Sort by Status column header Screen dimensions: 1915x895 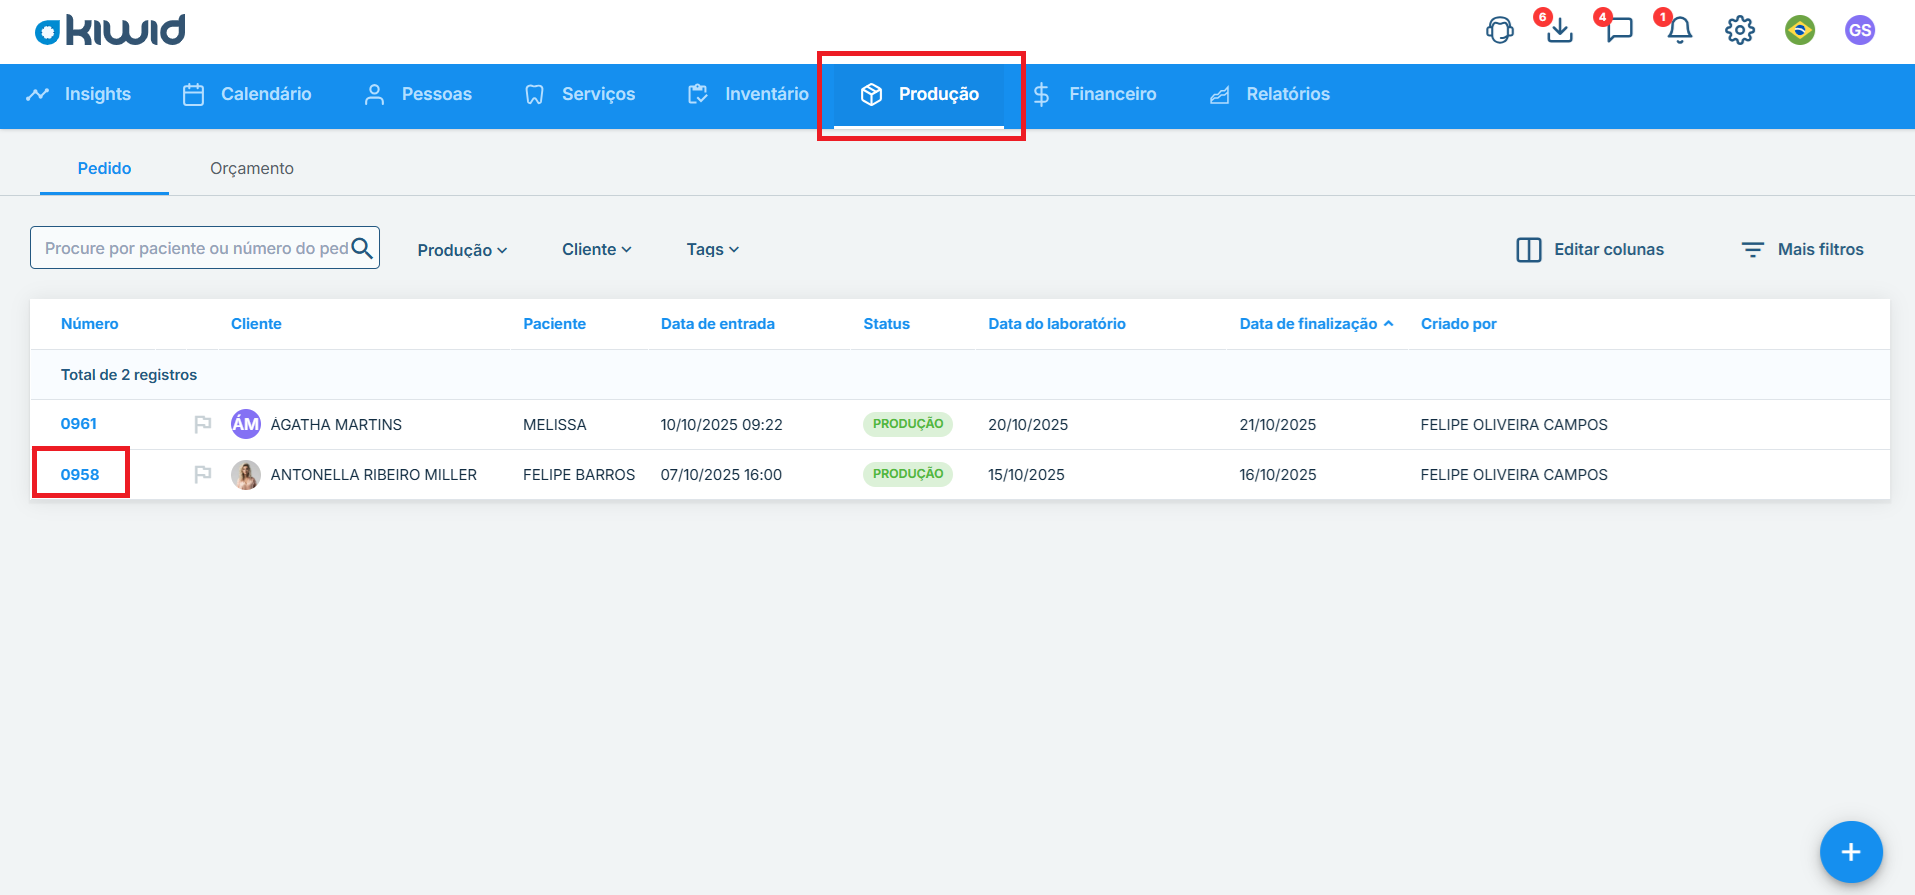[x=886, y=324]
